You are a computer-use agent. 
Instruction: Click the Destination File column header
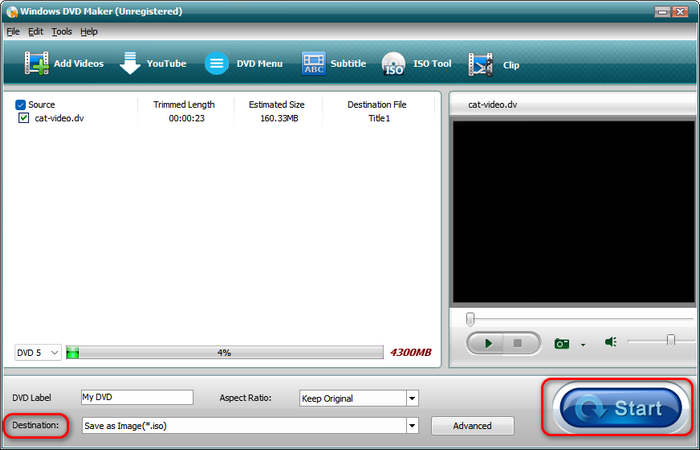(x=377, y=104)
